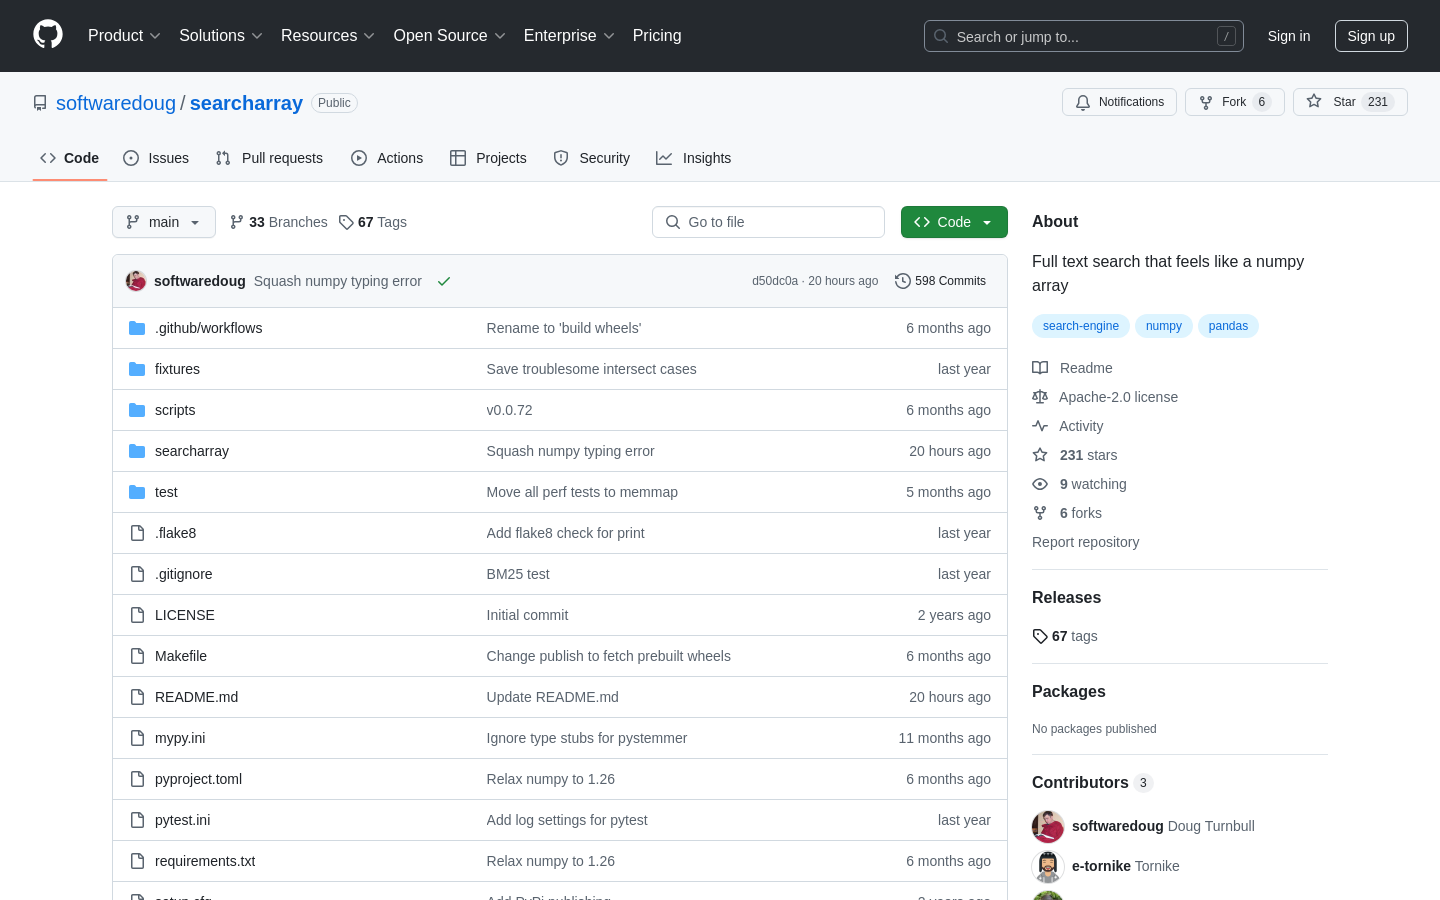This screenshot has width=1440, height=900.
Task: Click the numpy topic tag
Action: click(x=1164, y=326)
